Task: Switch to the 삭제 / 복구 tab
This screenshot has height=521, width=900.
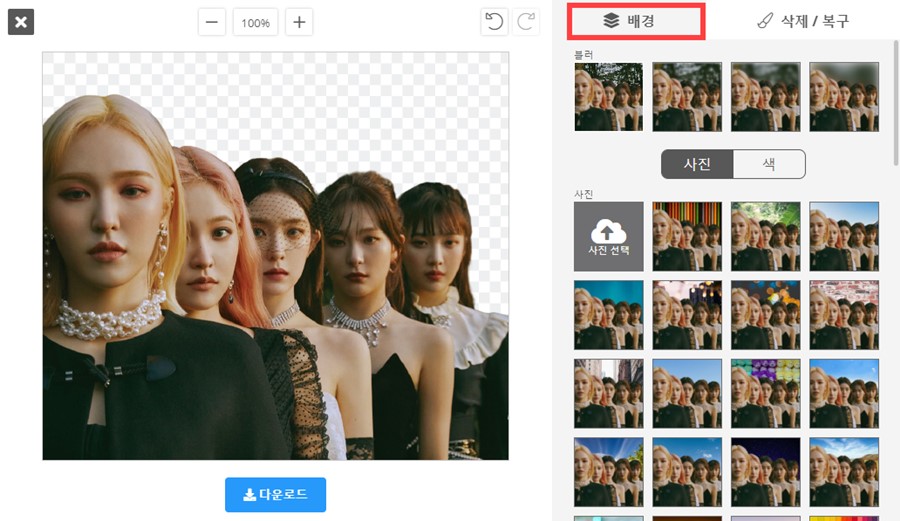Action: click(804, 21)
